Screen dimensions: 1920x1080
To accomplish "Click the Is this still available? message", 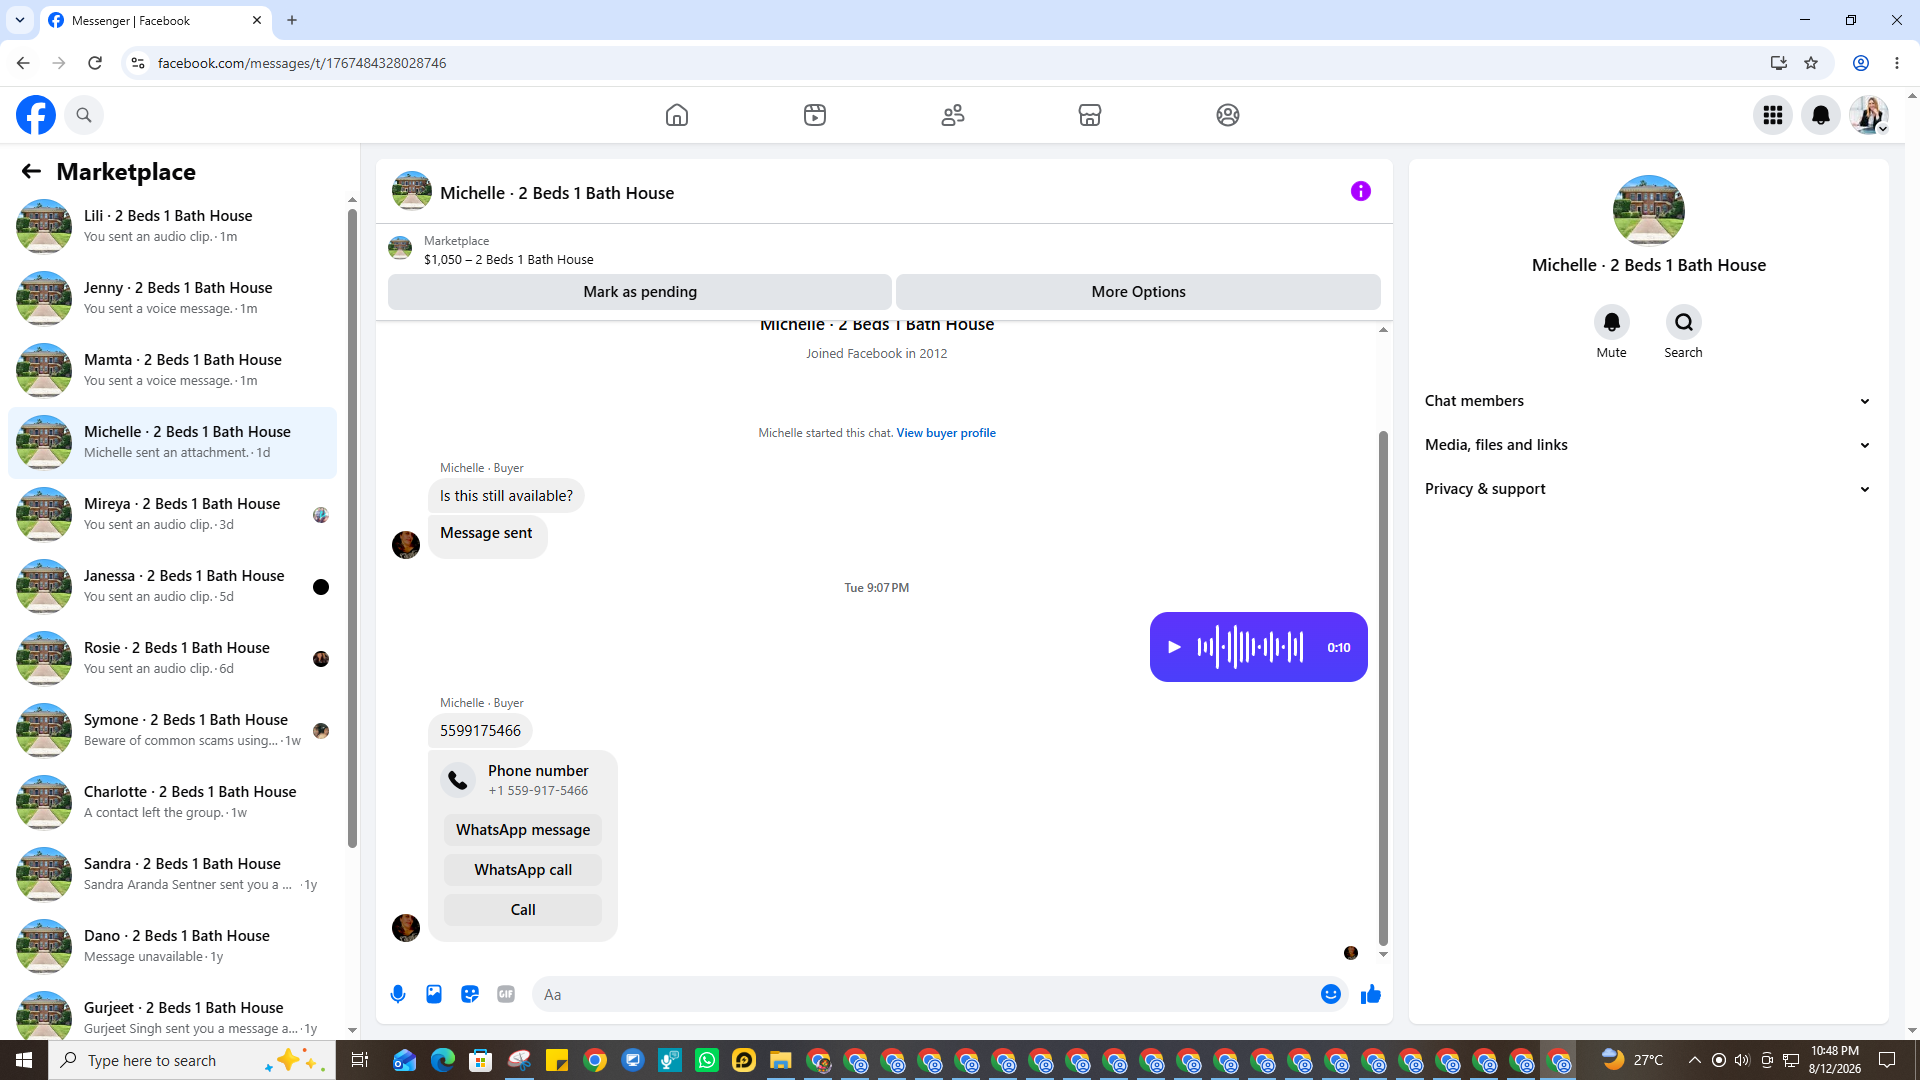I will 506,496.
